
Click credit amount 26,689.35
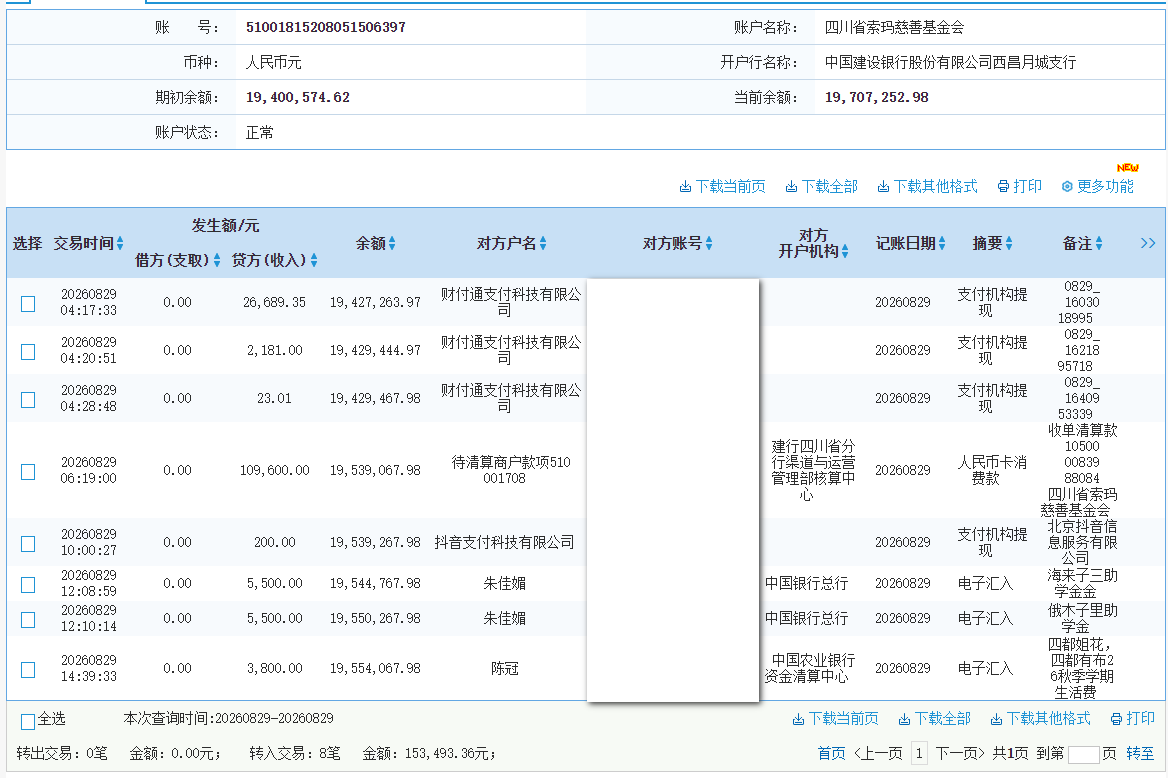pos(274,303)
